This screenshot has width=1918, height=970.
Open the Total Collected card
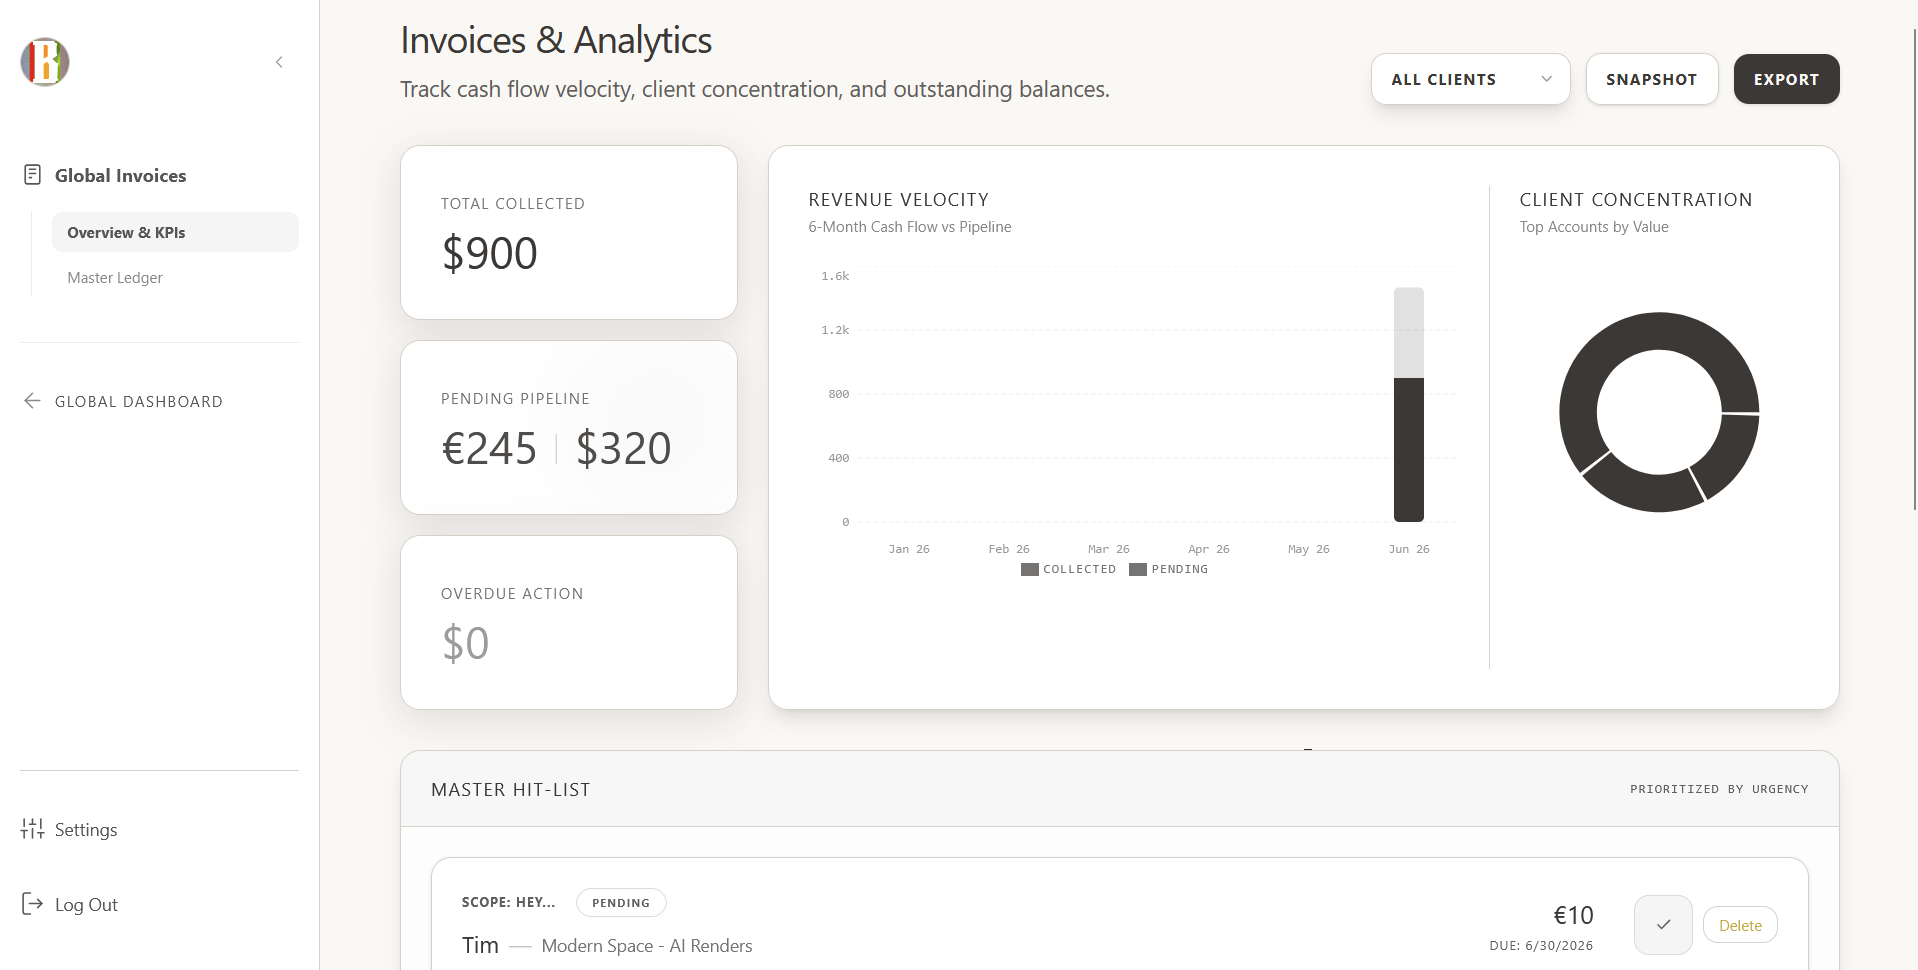point(569,233)
